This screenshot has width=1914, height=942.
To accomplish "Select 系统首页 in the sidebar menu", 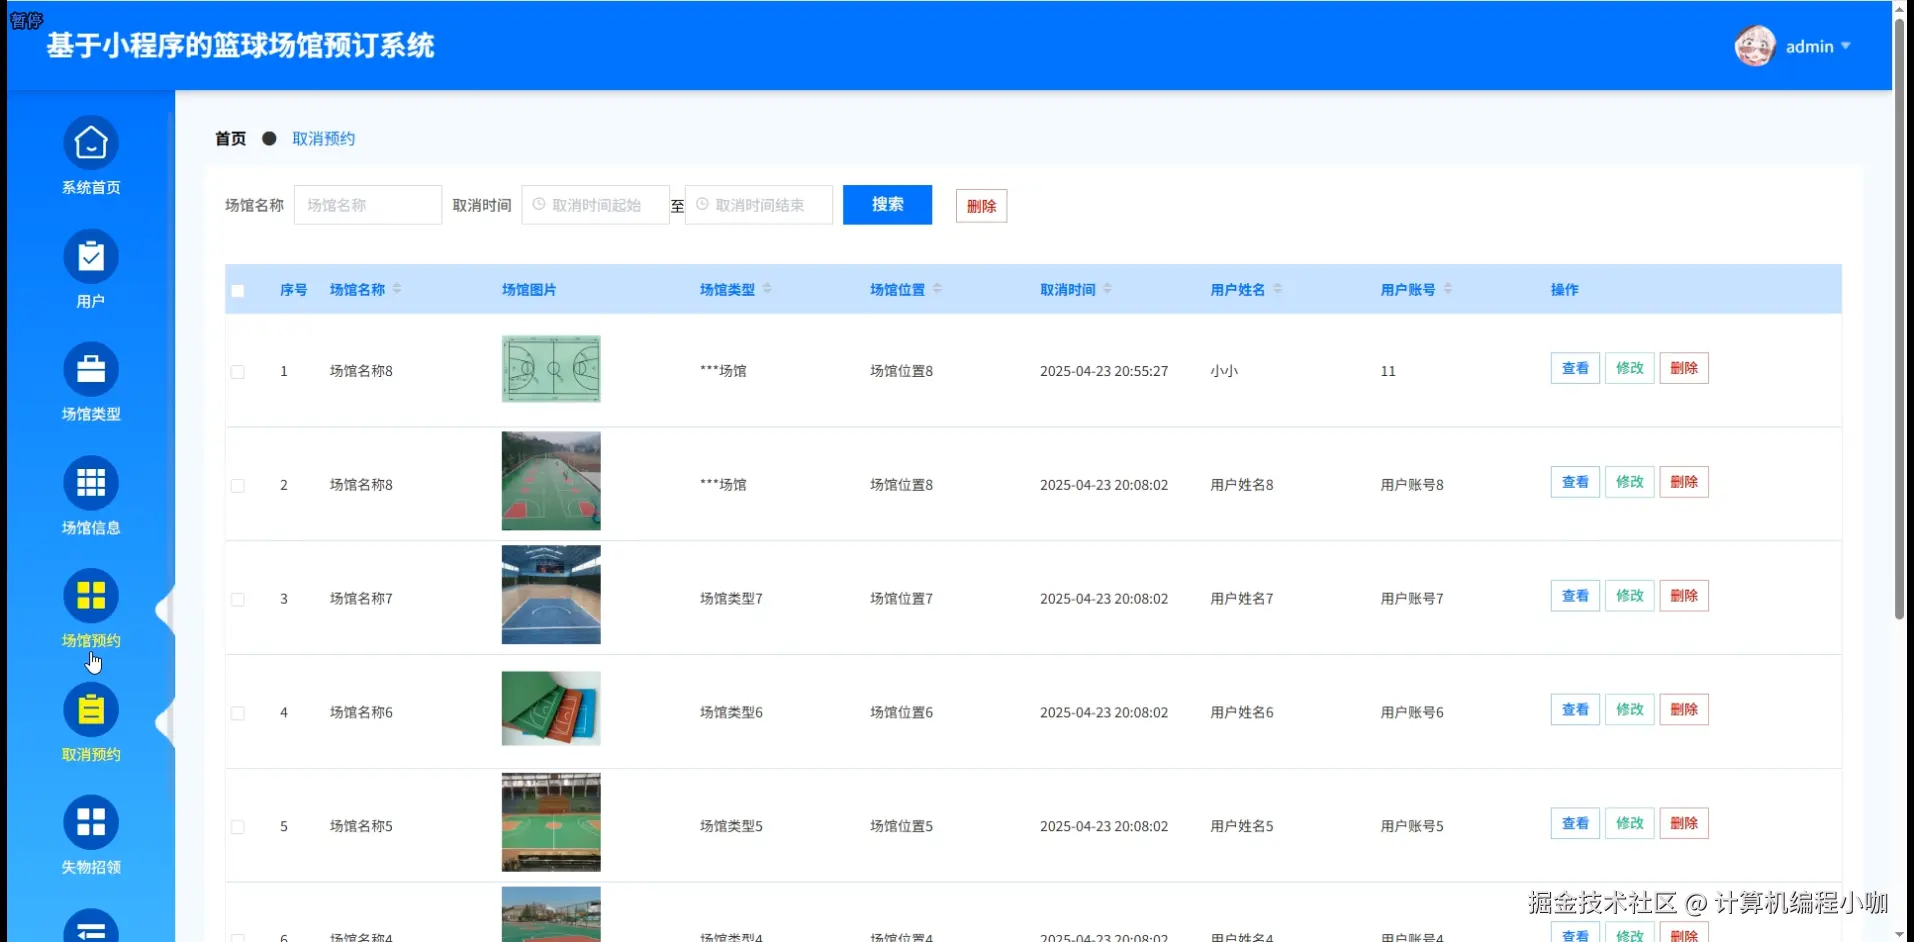I will [x=91, y=188].
